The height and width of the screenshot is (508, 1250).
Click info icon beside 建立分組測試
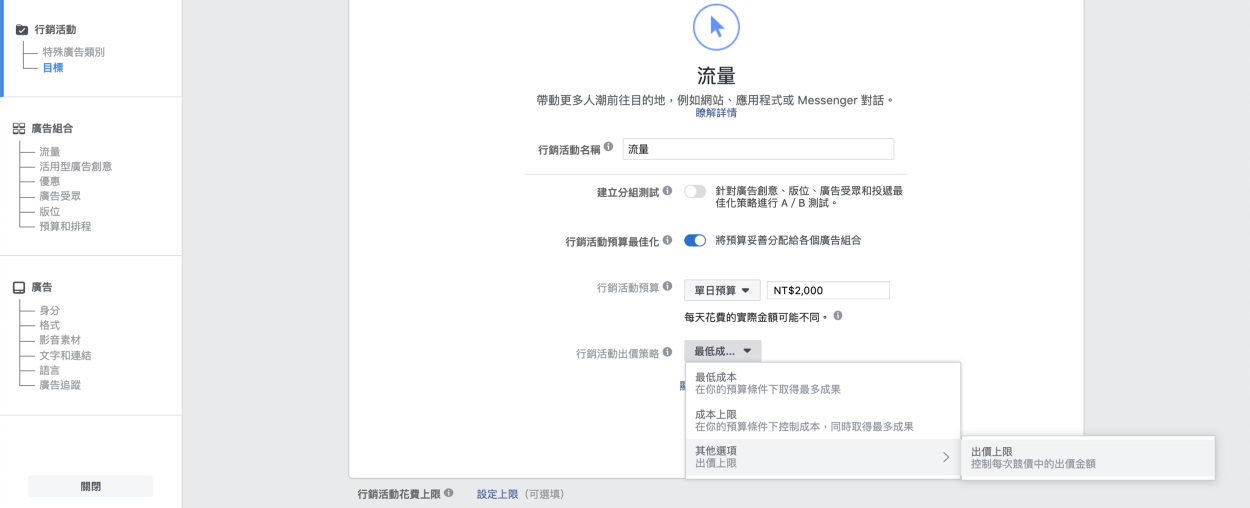[667, 190]
